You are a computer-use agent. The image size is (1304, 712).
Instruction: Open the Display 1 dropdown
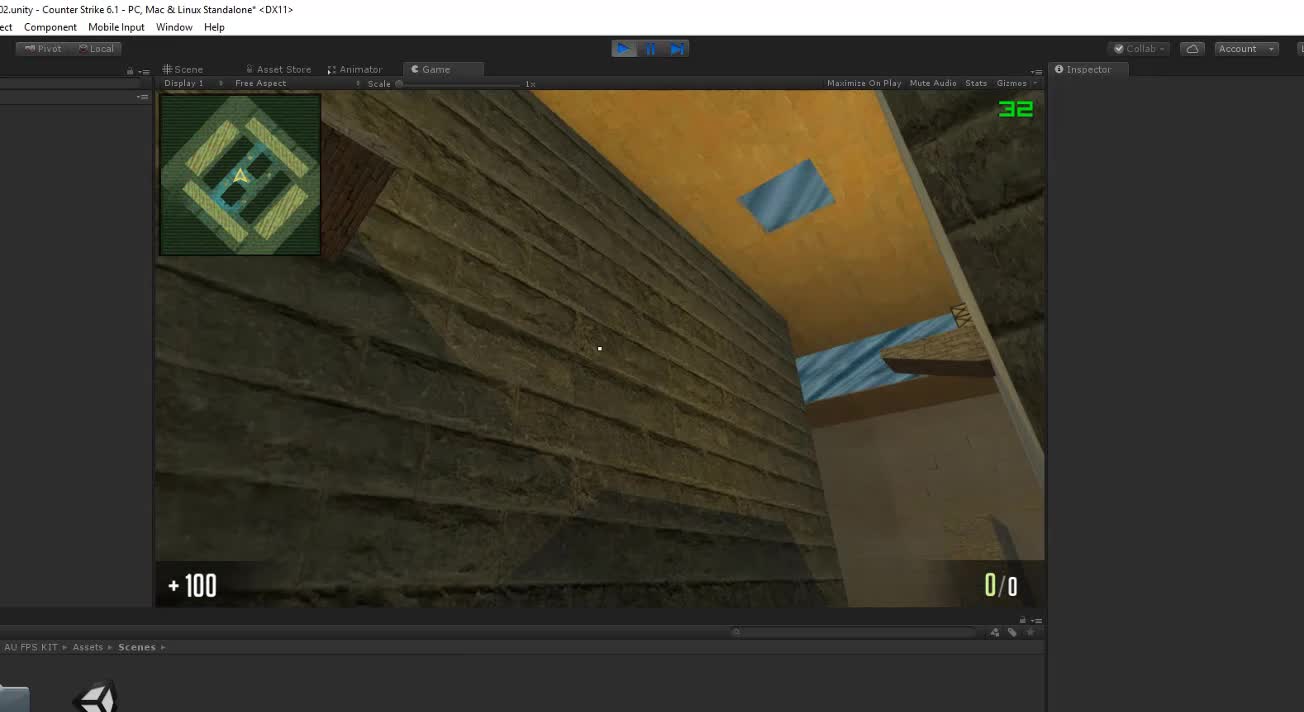[x=192, y=84]
